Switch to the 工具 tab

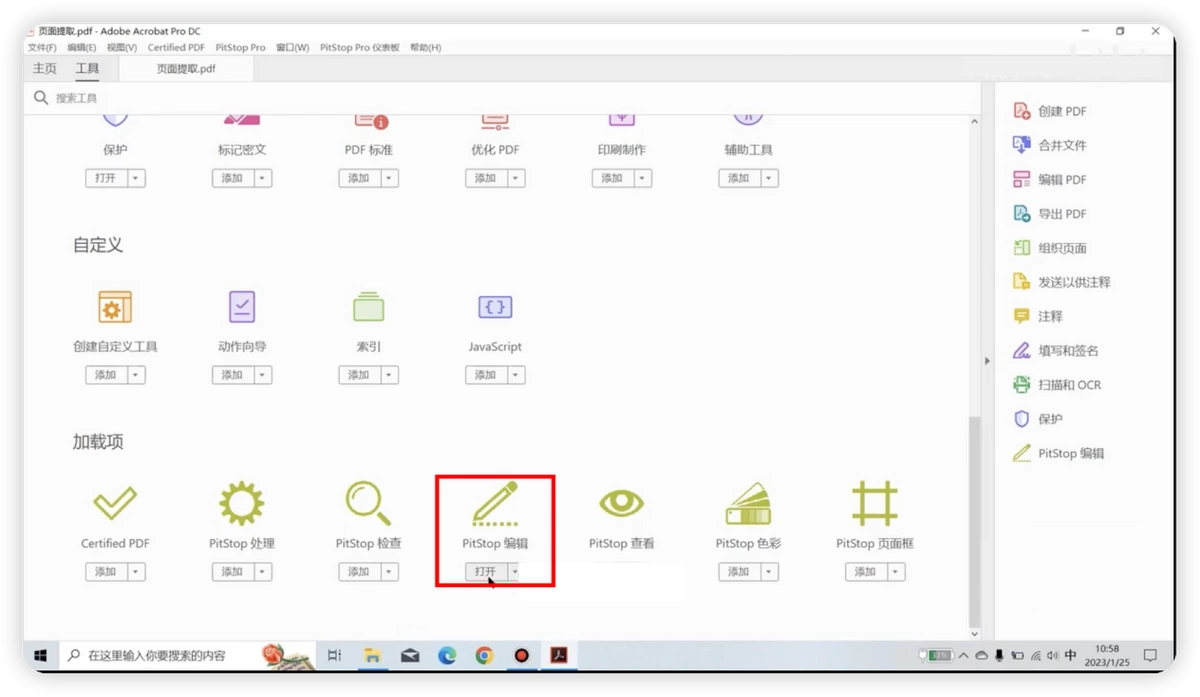pos(88,69)
